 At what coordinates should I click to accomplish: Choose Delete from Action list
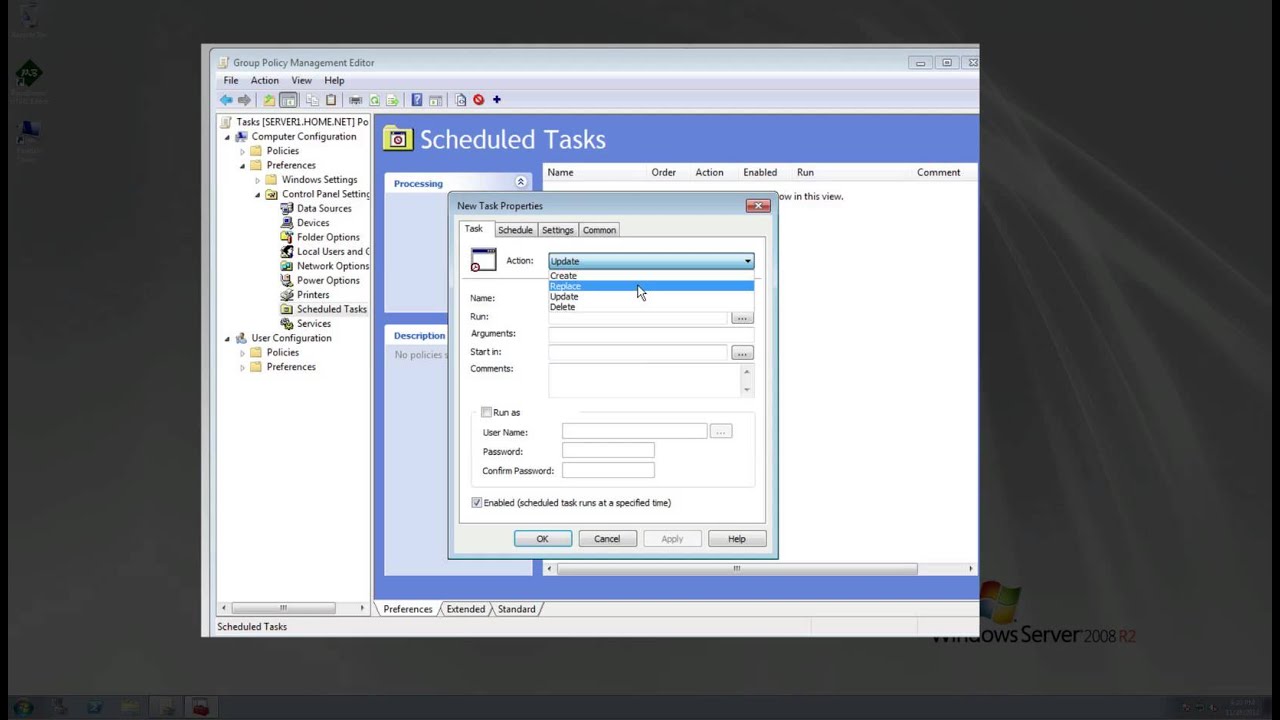[651, 307]
